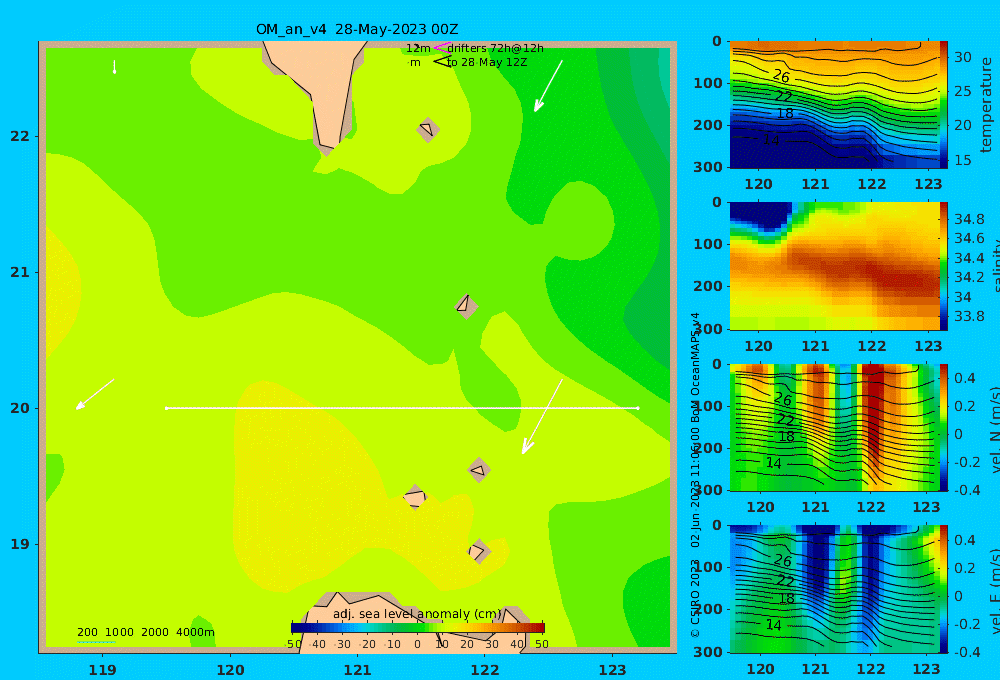This screenshot has width=1000, height=680.
Task: Click the temperature colorbar
Action: pos(944,105)
